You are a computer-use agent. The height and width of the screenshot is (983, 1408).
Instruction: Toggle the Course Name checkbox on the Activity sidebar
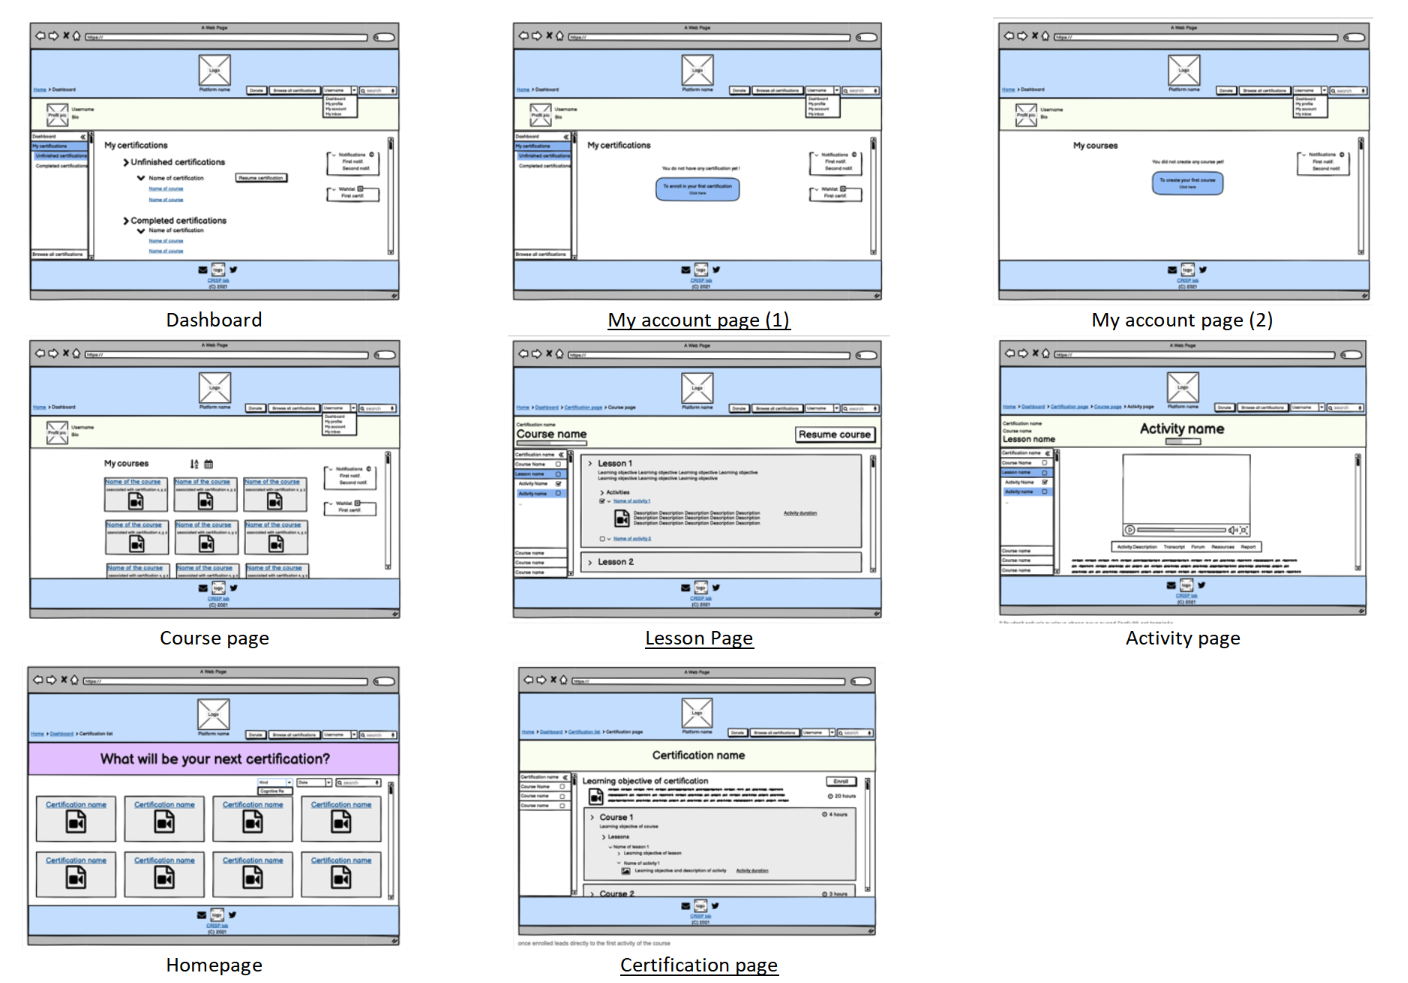[1045, 463]
